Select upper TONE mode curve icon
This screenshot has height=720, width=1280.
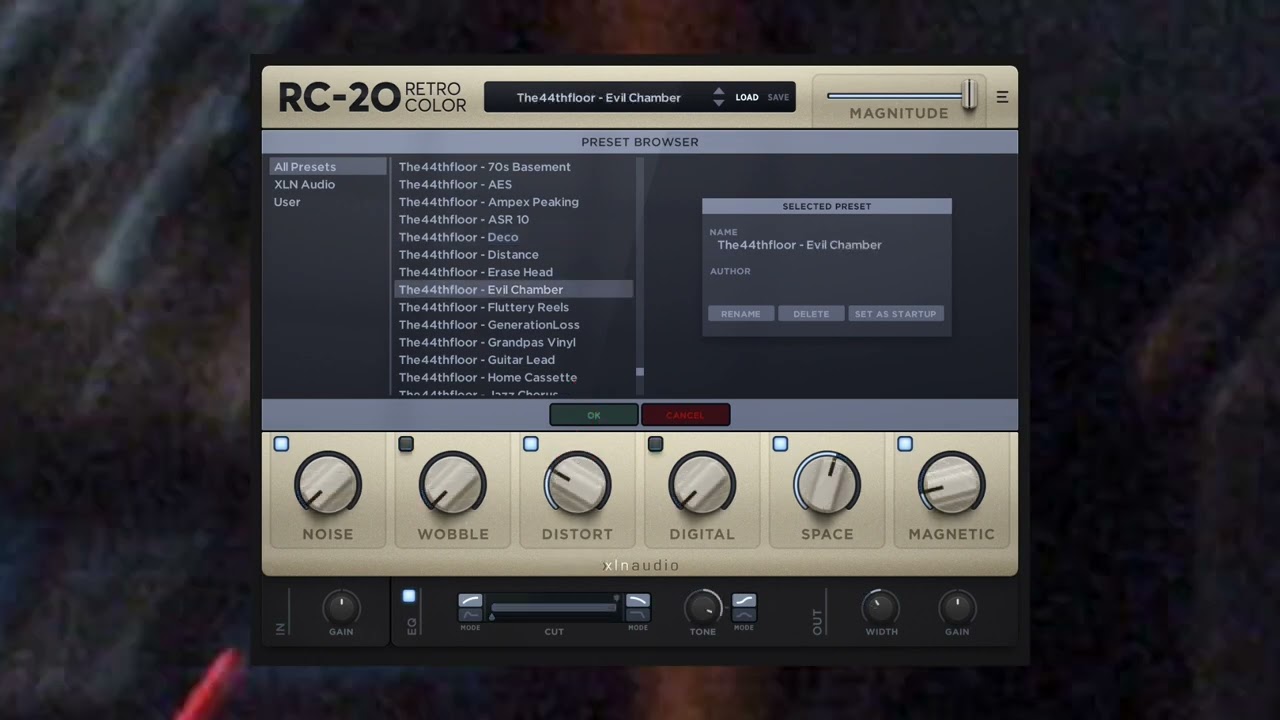(744, 601)
